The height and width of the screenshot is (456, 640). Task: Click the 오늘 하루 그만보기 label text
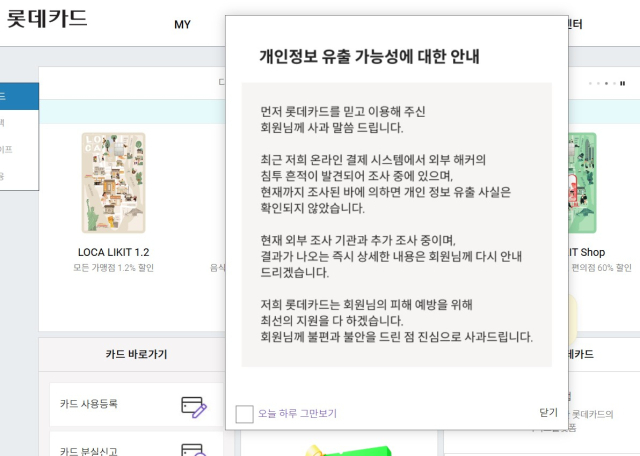point(297,413)
